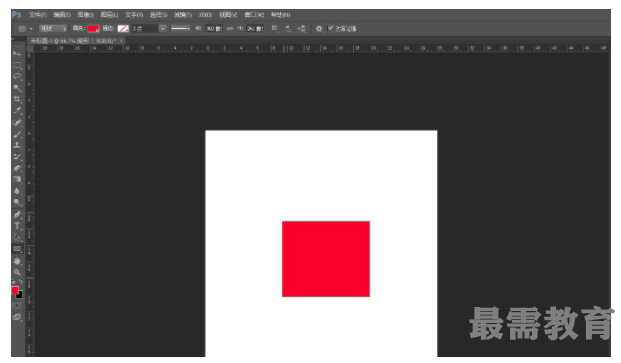Open the Type menu
Screen dimensions: 621x363
pyautogui.click(x=134, y=15)
